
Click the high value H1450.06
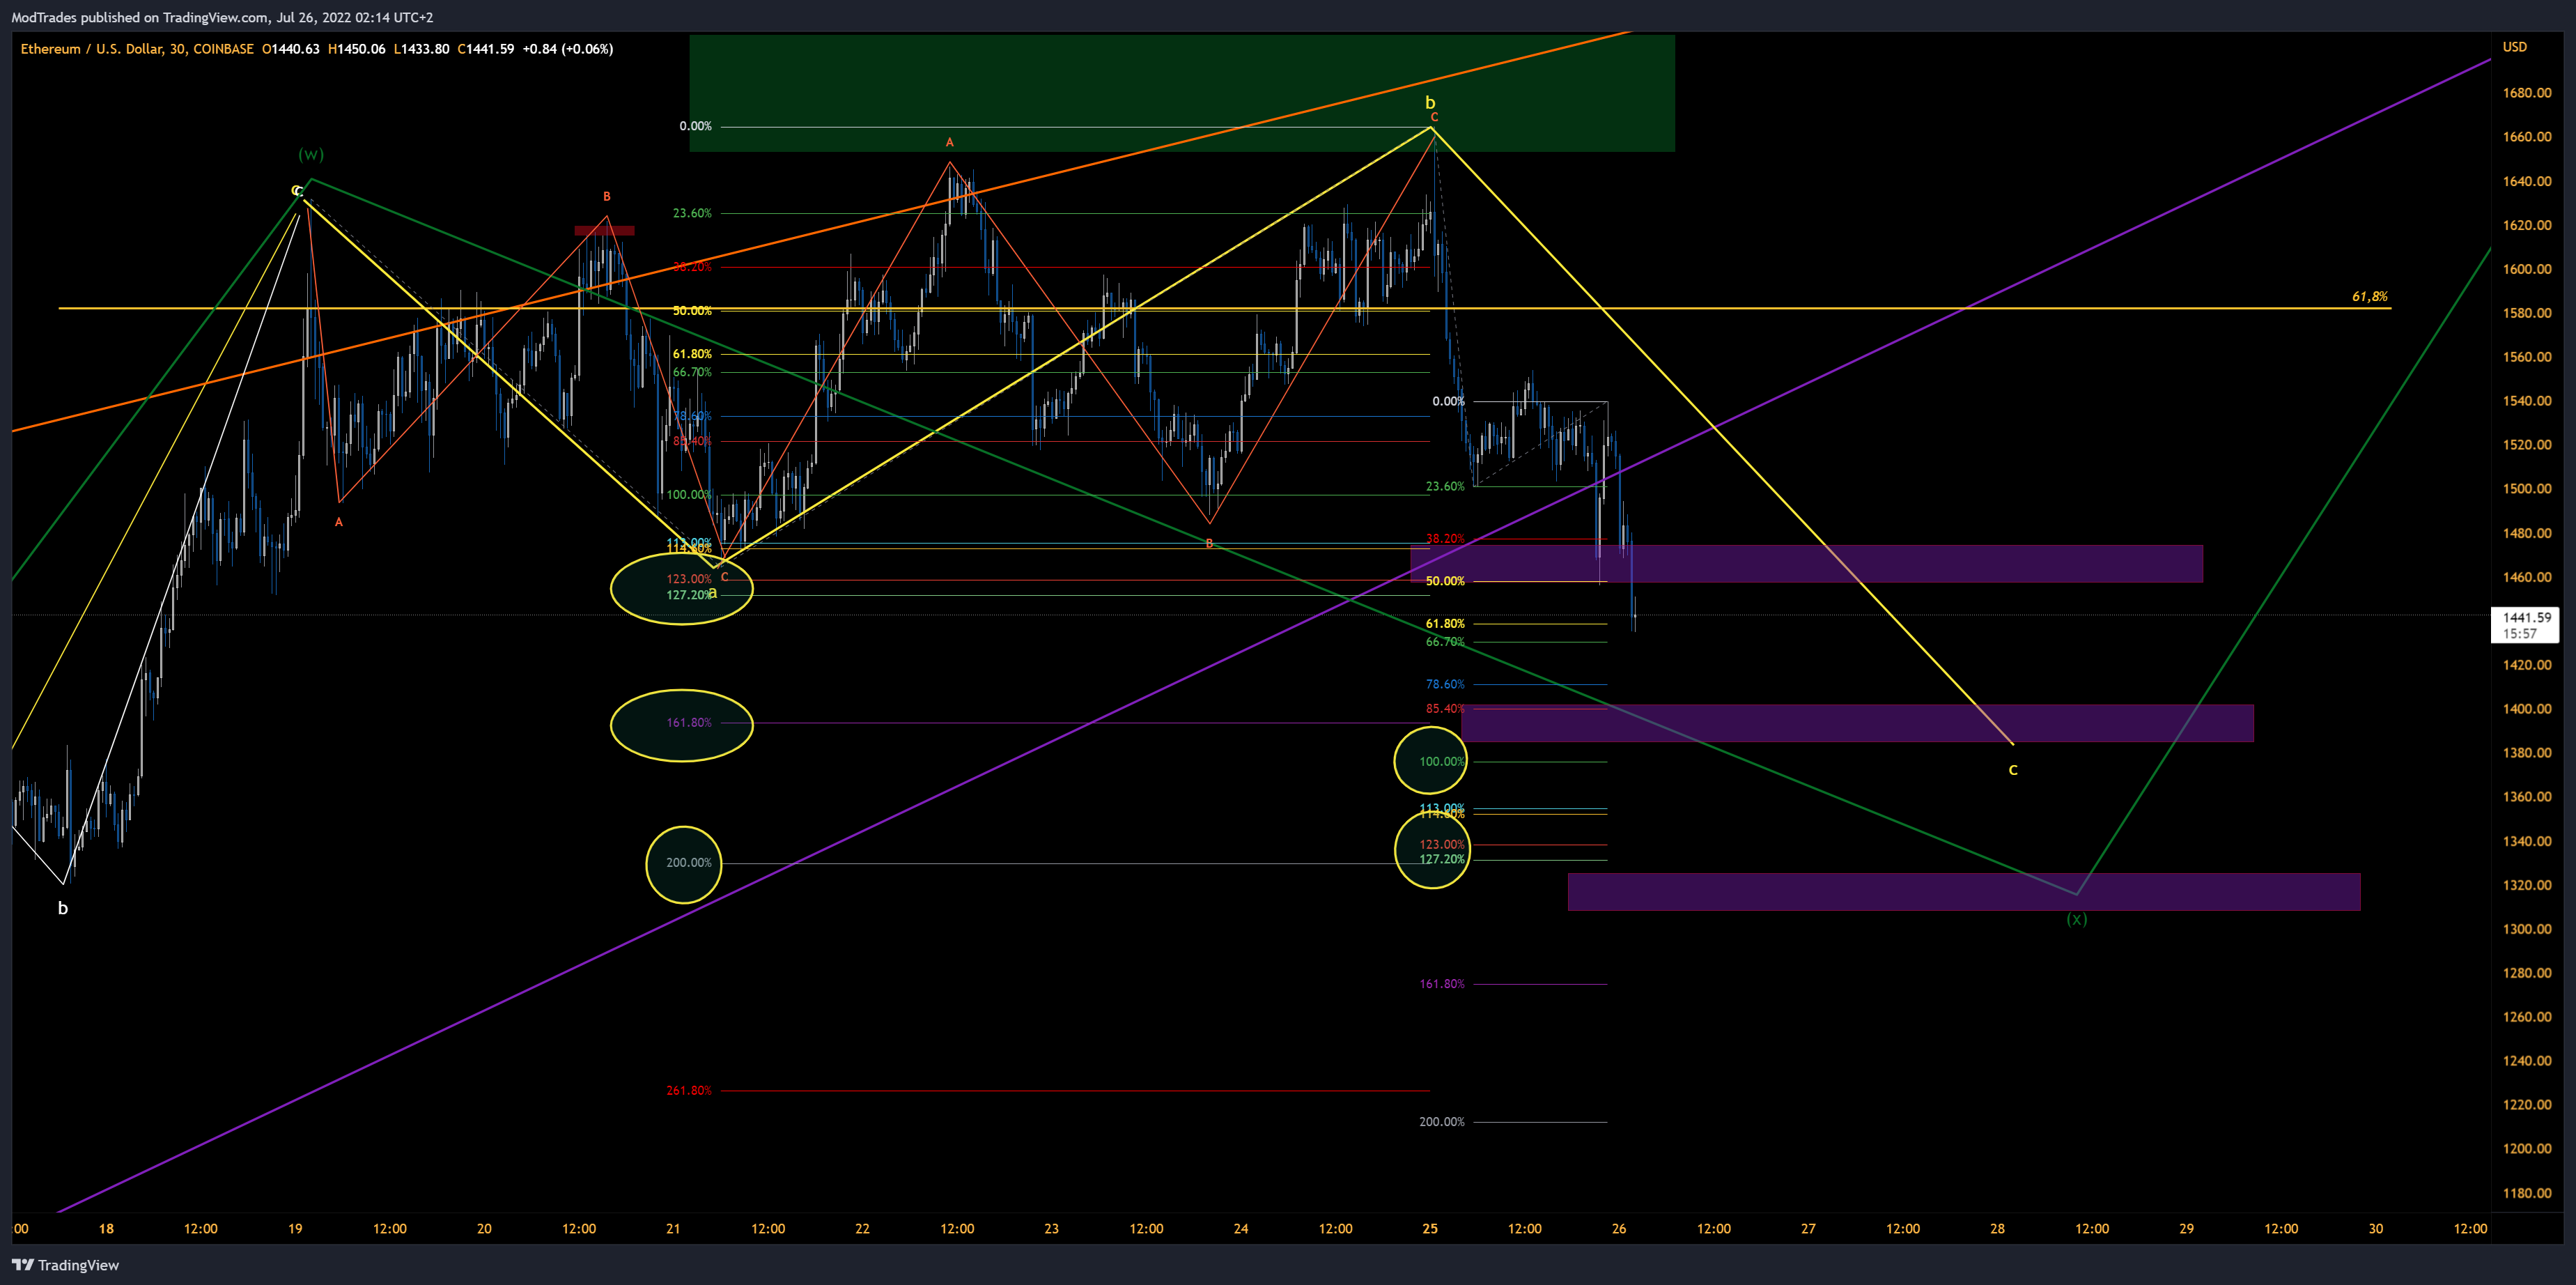357,49
